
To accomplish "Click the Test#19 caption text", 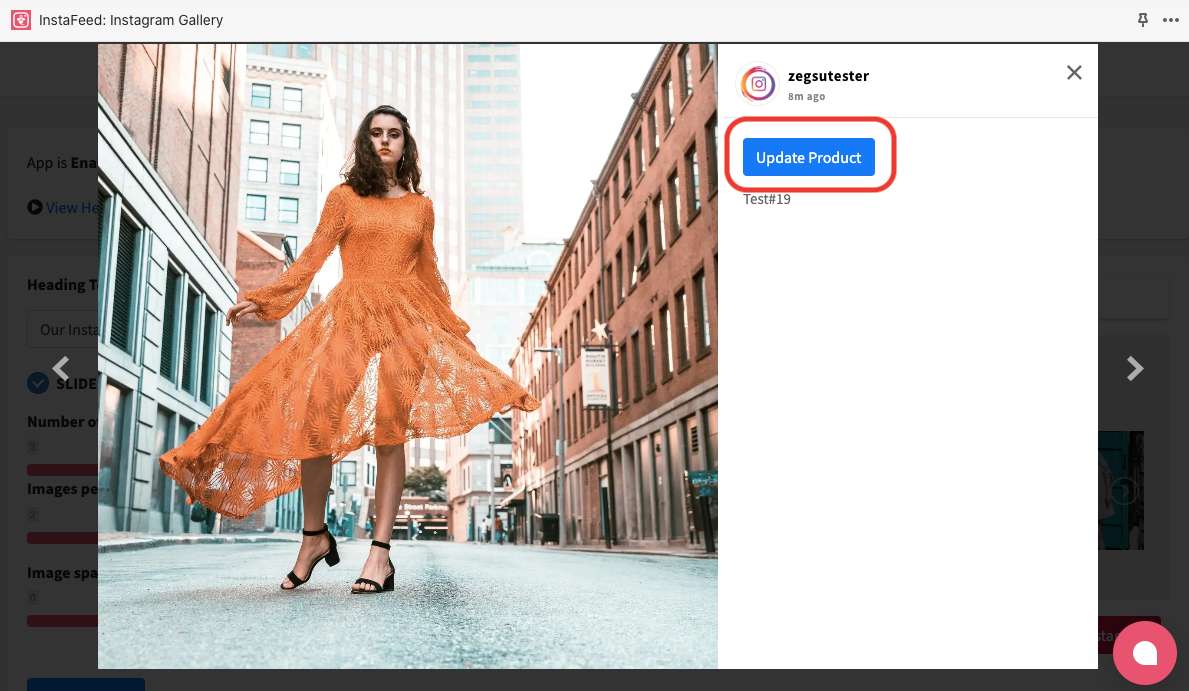I will [x=767, y=199].
